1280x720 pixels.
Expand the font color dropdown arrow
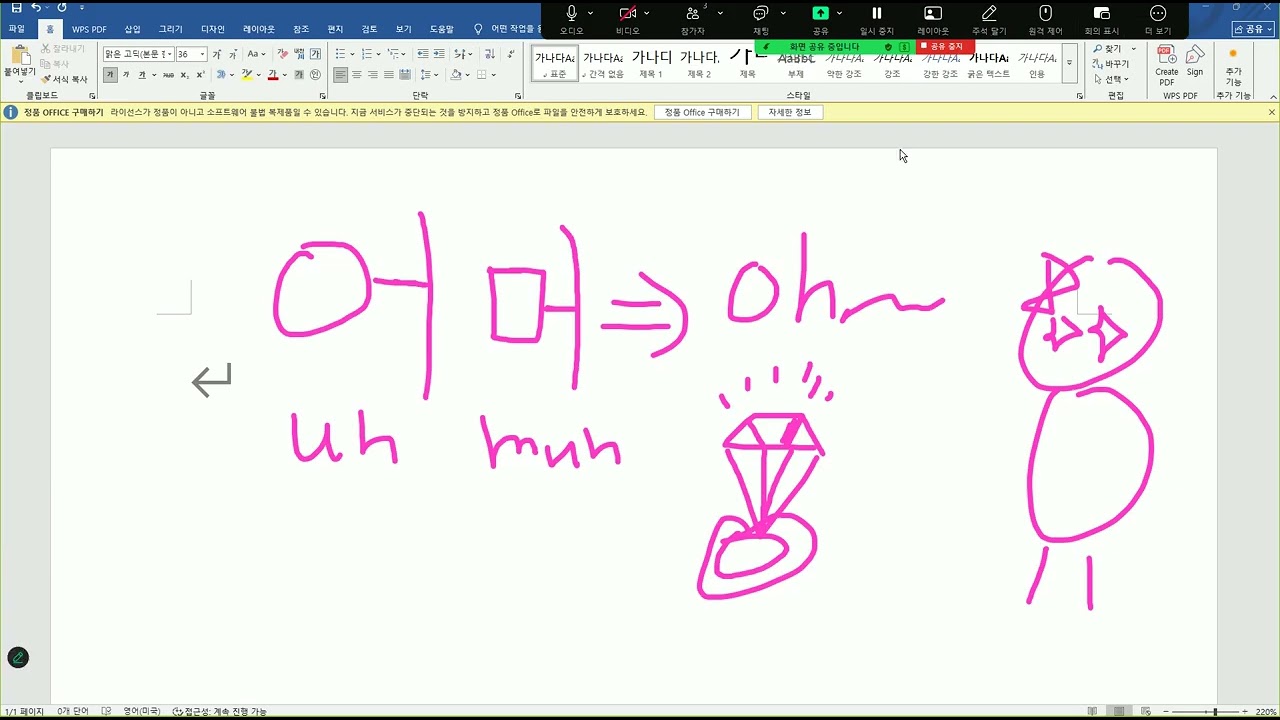tap(285, 75)
